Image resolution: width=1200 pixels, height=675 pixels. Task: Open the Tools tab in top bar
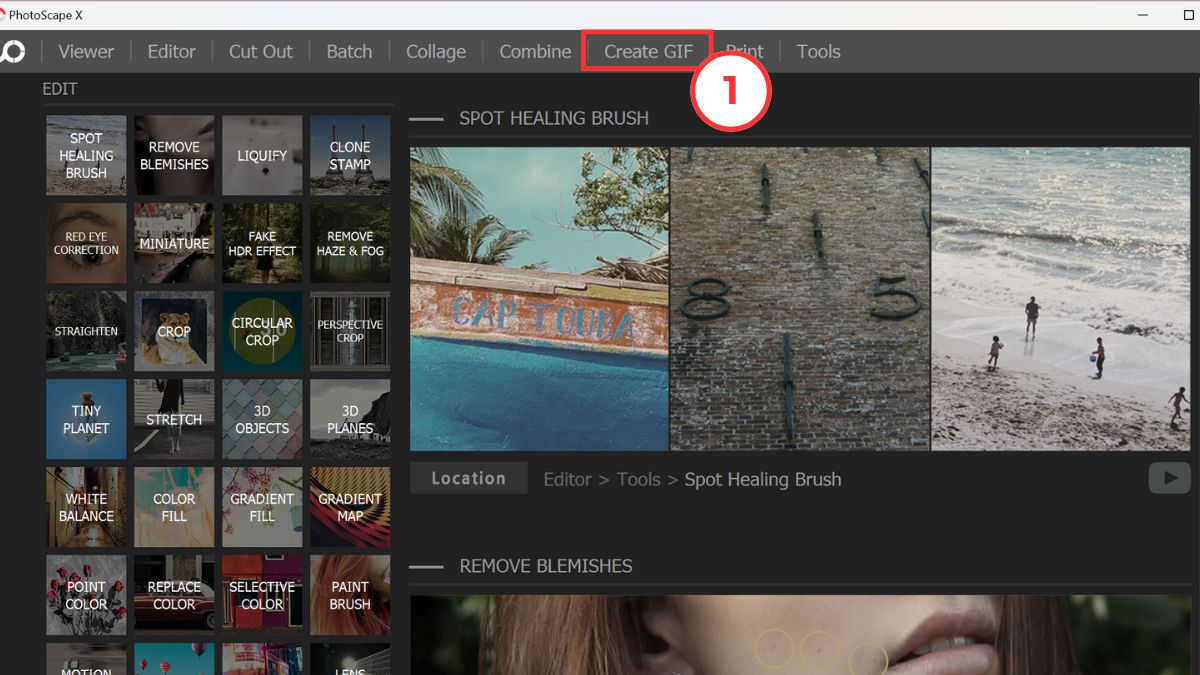(x=818, y=51)
